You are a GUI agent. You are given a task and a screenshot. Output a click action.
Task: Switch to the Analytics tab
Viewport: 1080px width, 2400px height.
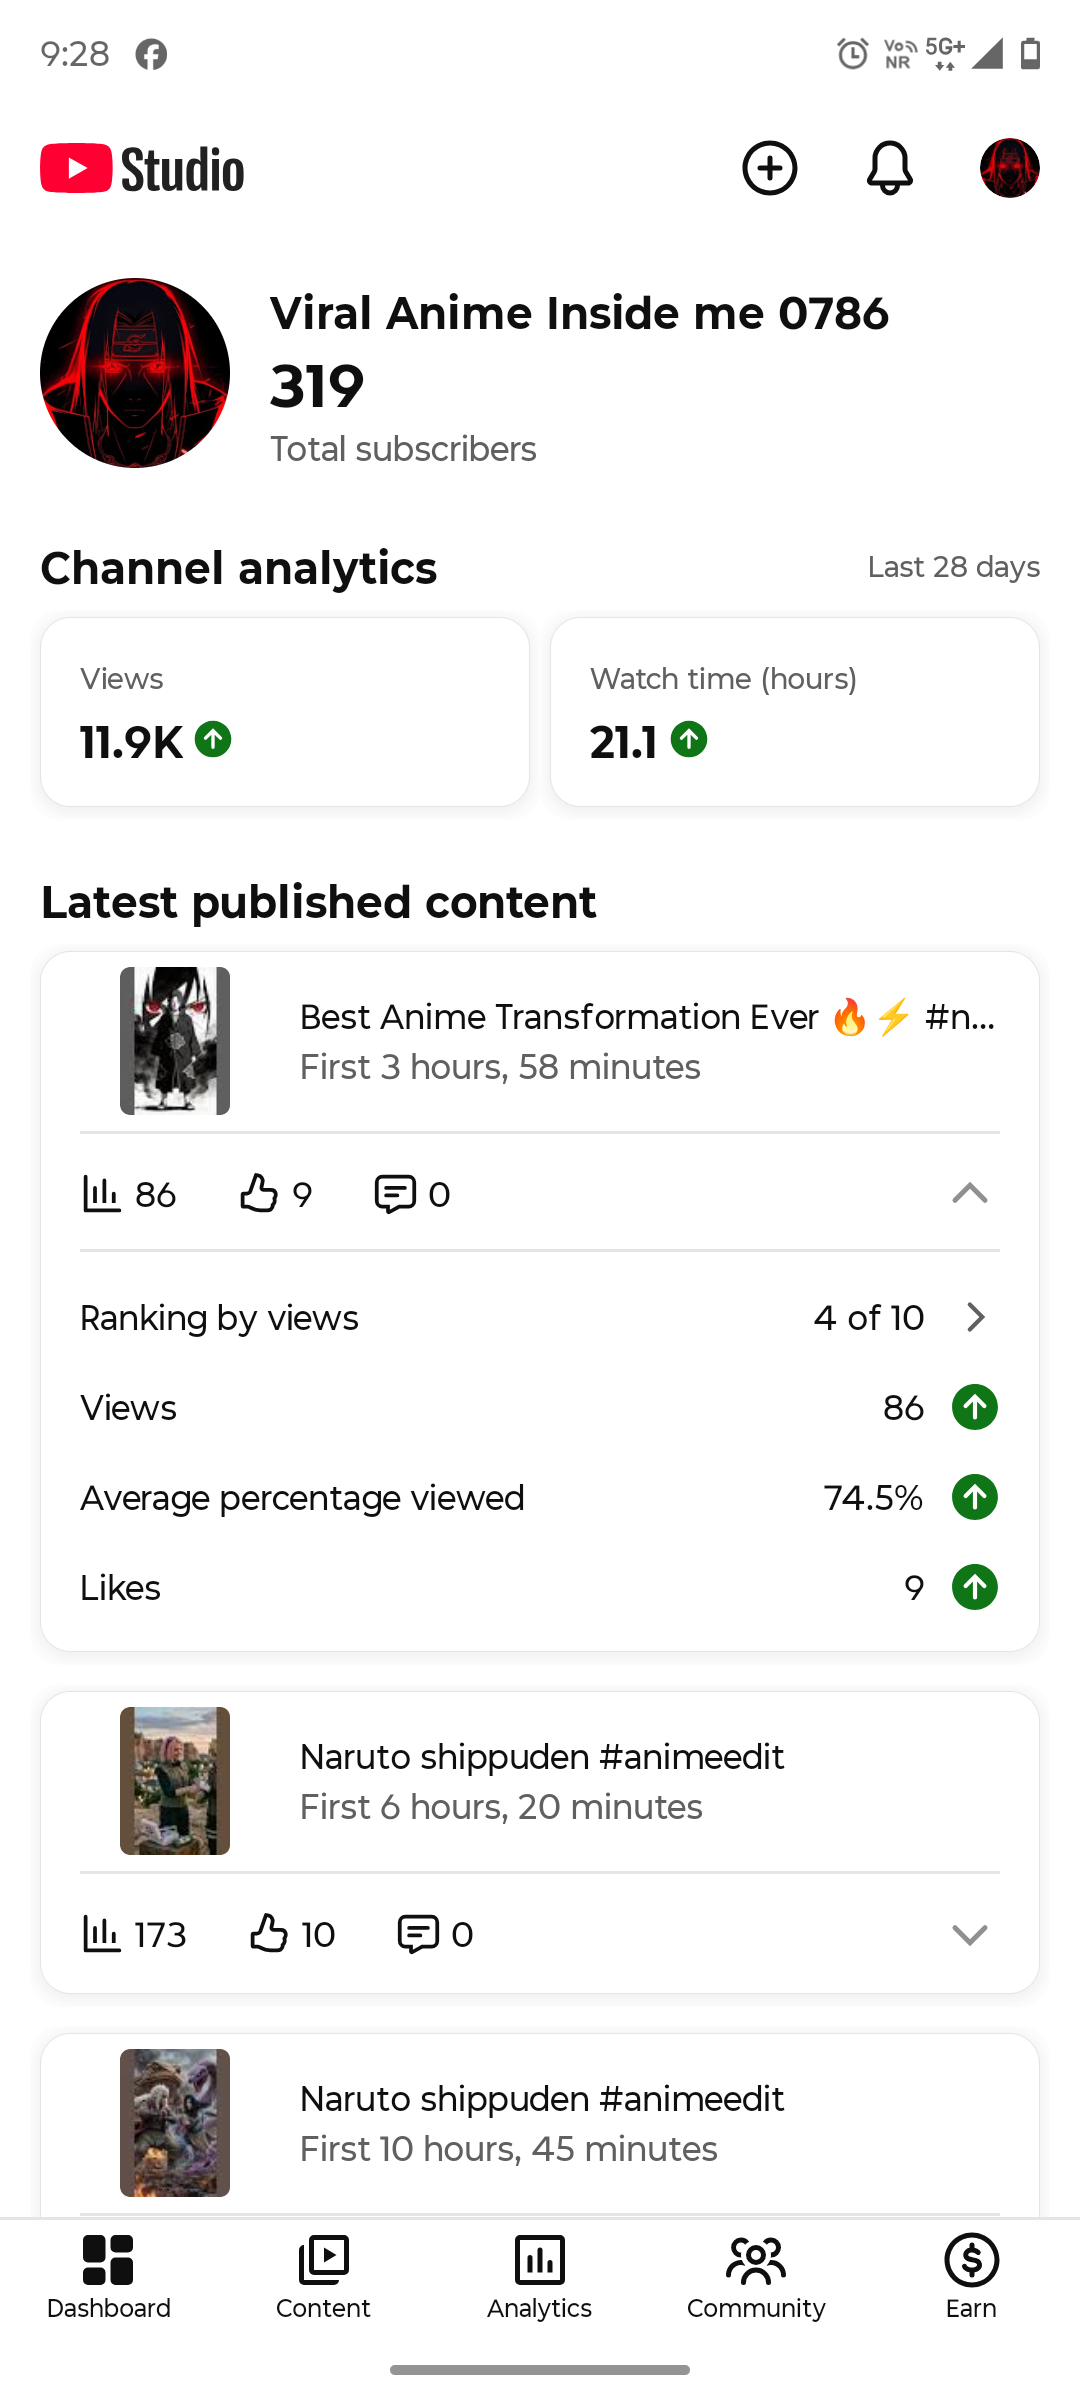click(x=540, y=2277)
